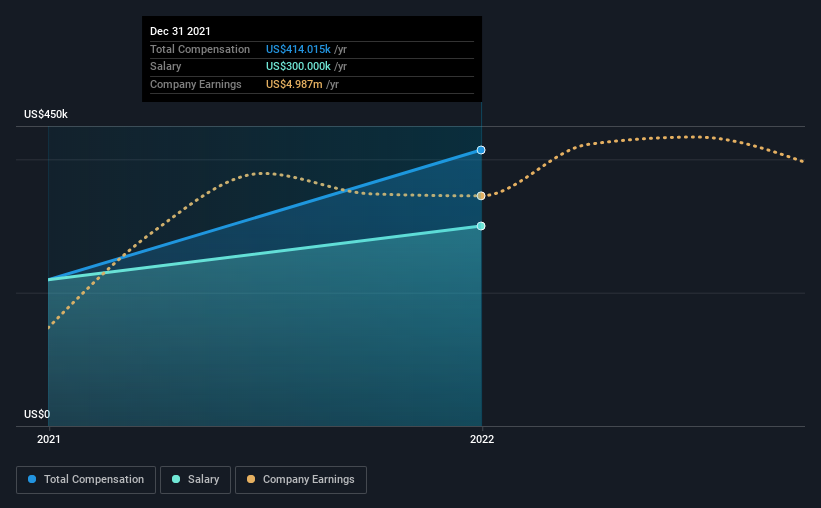
Task: Click the US$414.015k total compensation value
Action: 298,49
